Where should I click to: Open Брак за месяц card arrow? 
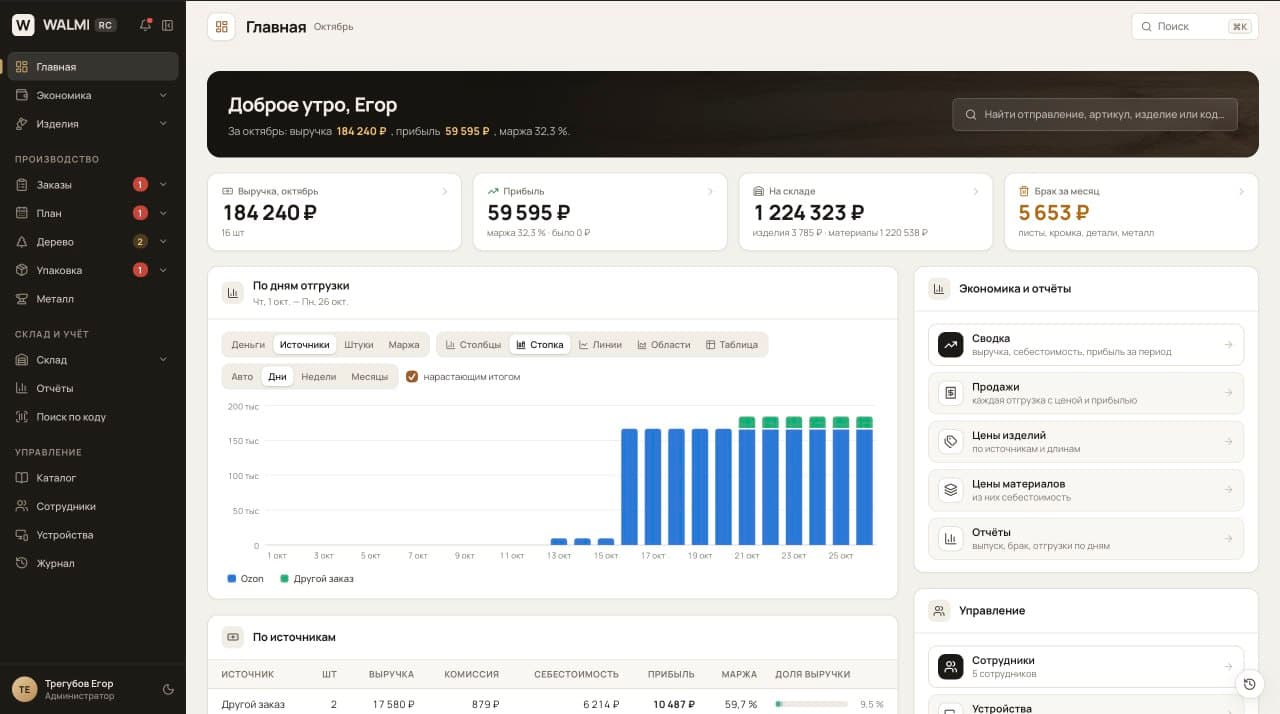(1242, 191)
